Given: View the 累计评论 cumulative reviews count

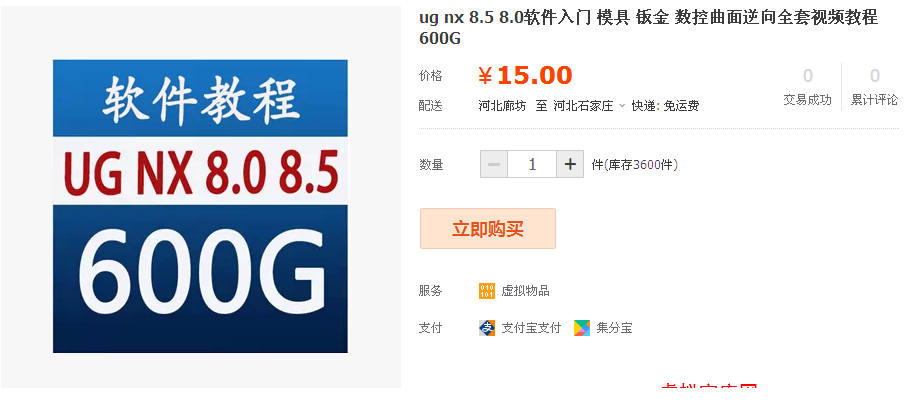Looking at the screenshot, I should [875, 86].
